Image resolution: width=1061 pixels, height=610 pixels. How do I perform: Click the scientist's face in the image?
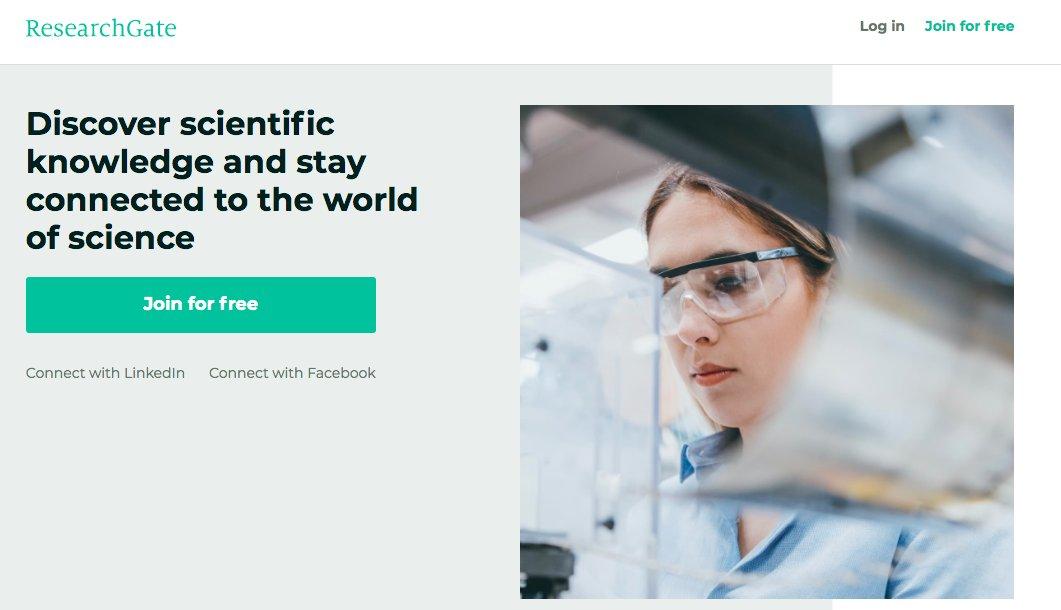point(717,318)
